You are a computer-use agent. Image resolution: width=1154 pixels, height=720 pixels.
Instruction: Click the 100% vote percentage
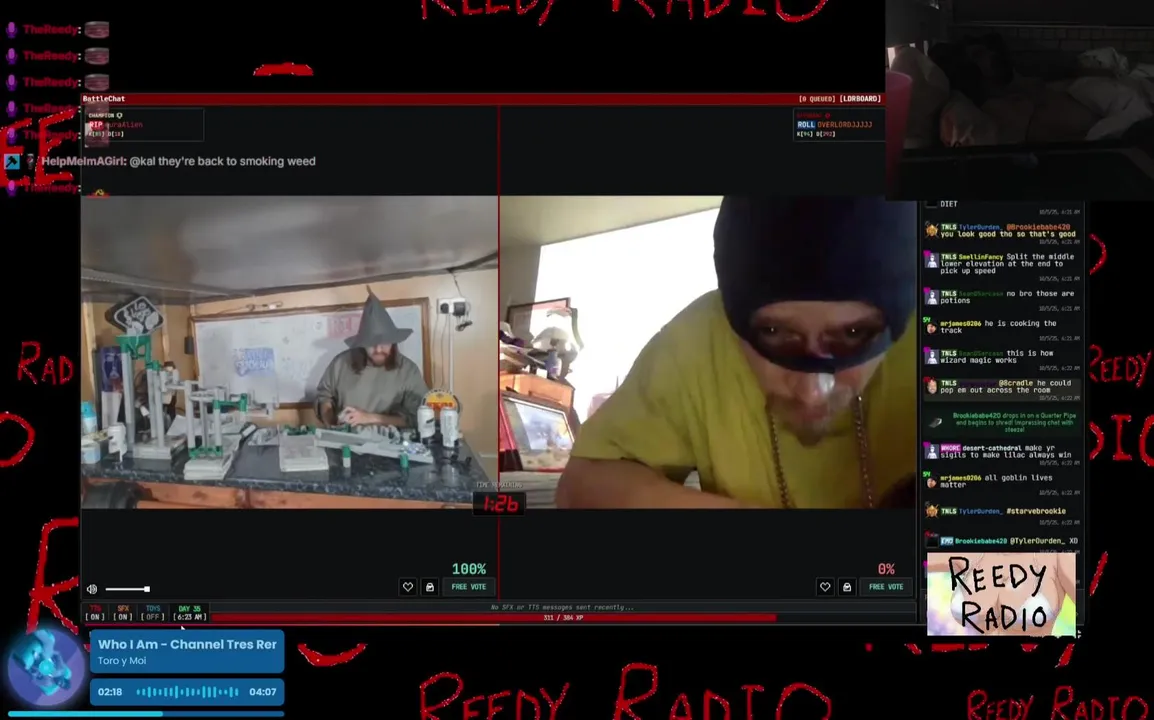click(x=469, y=569)
